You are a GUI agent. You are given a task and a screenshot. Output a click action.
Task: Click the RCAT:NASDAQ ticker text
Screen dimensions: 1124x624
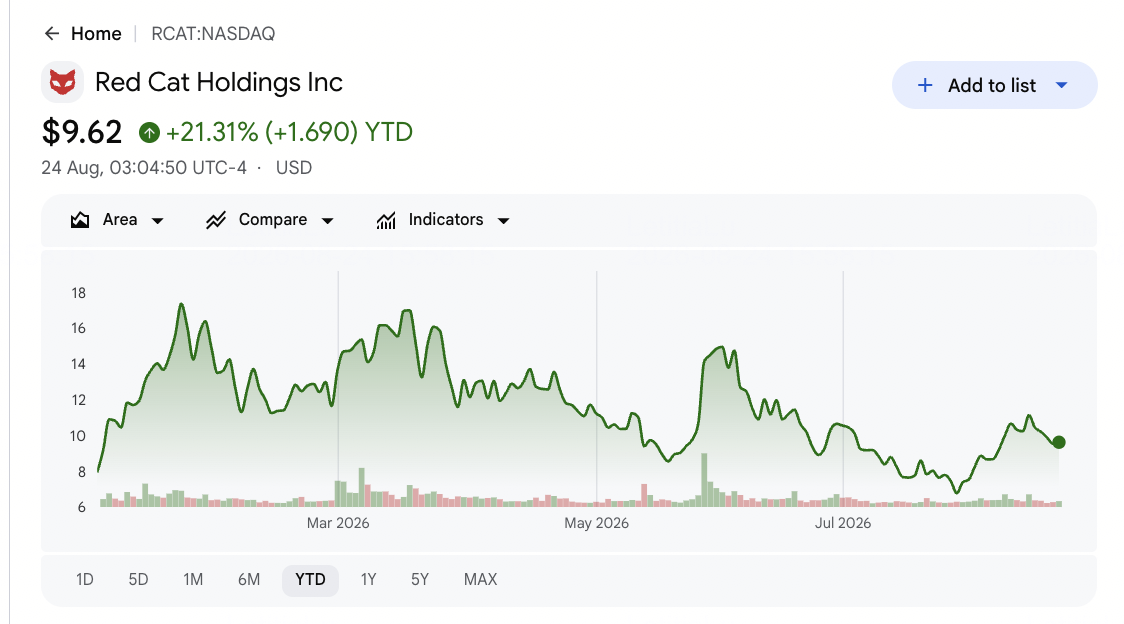pos(213,34)
